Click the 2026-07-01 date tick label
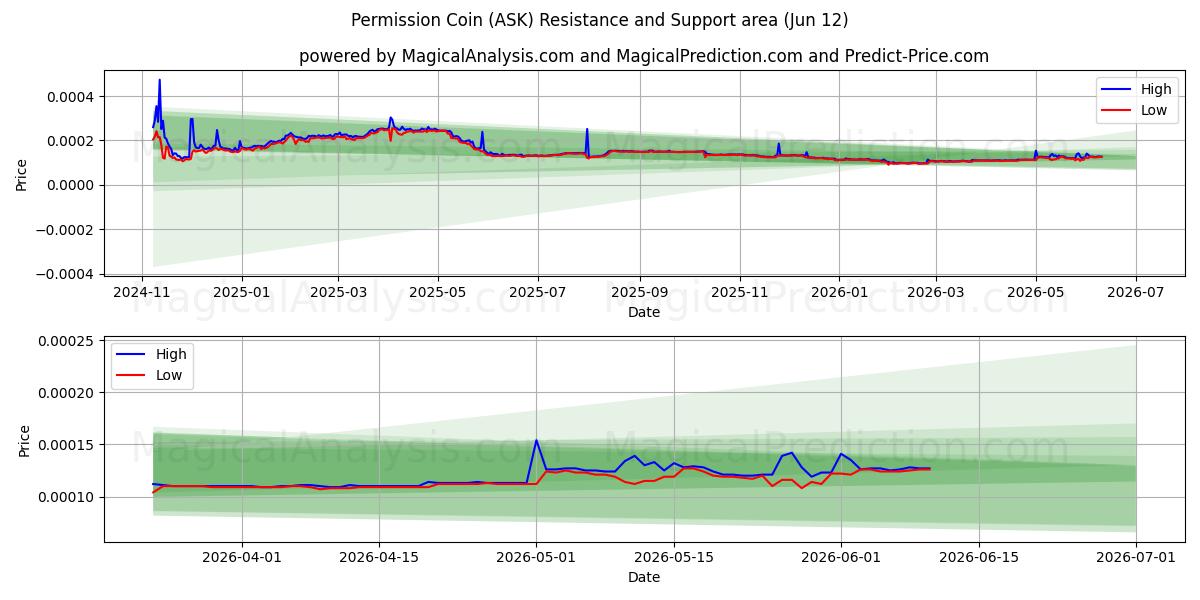The height and width of the screenshot is (600, 1200). tap(1136, 558)
